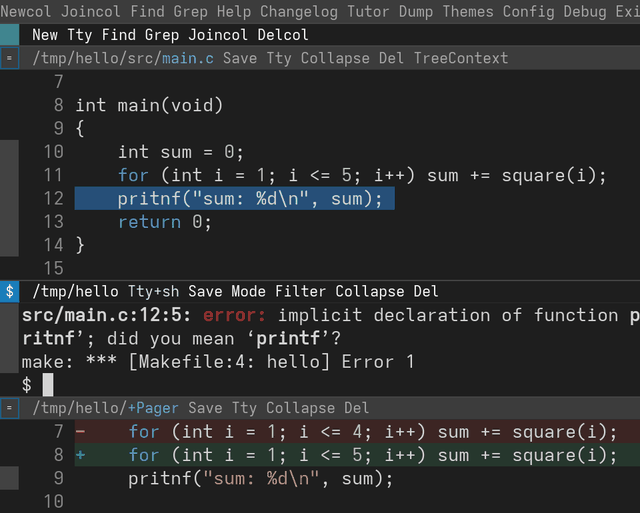Viewport: 640px width, 513px height.
Task: Click the main.c scrollbar thumb
Action: [9, 198]
